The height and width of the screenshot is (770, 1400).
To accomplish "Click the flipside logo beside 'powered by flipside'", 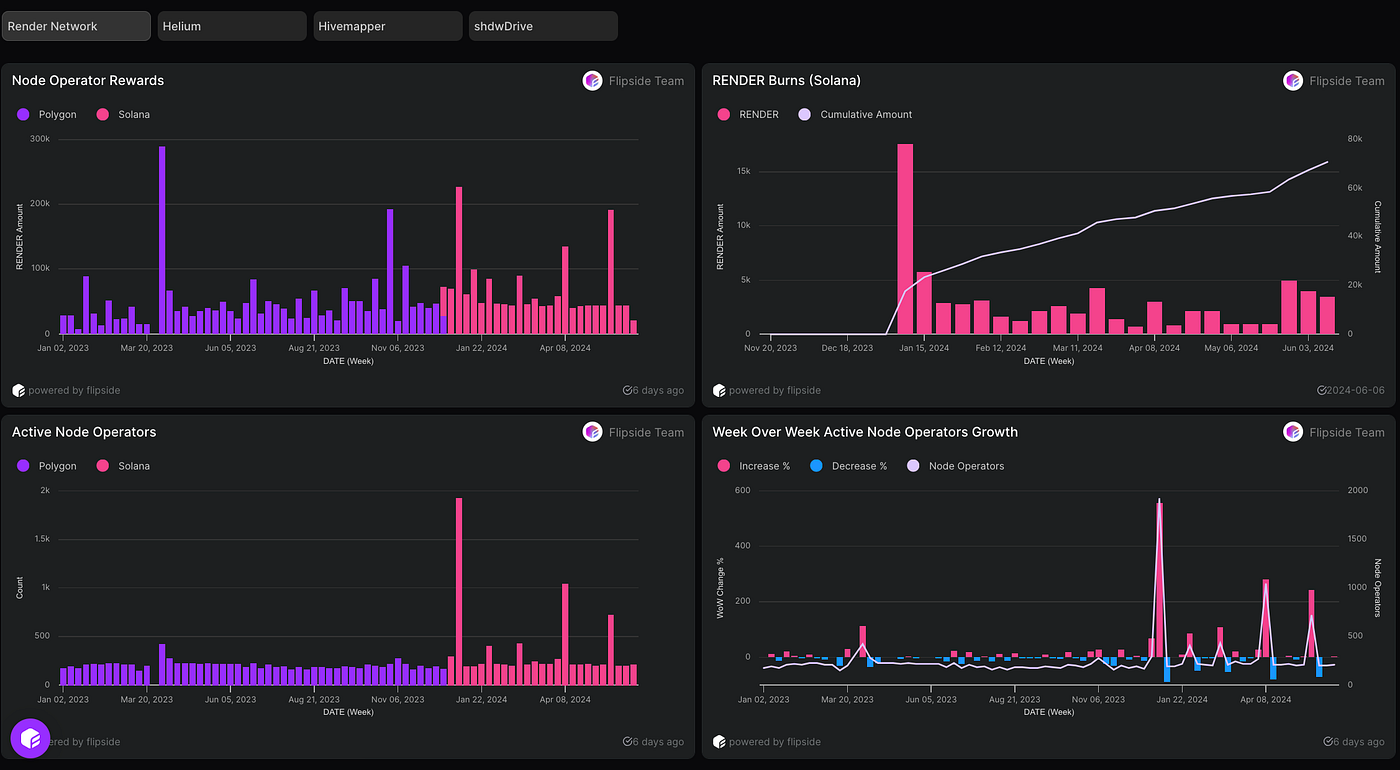I will pyautogui.click(x=18, y=390).
